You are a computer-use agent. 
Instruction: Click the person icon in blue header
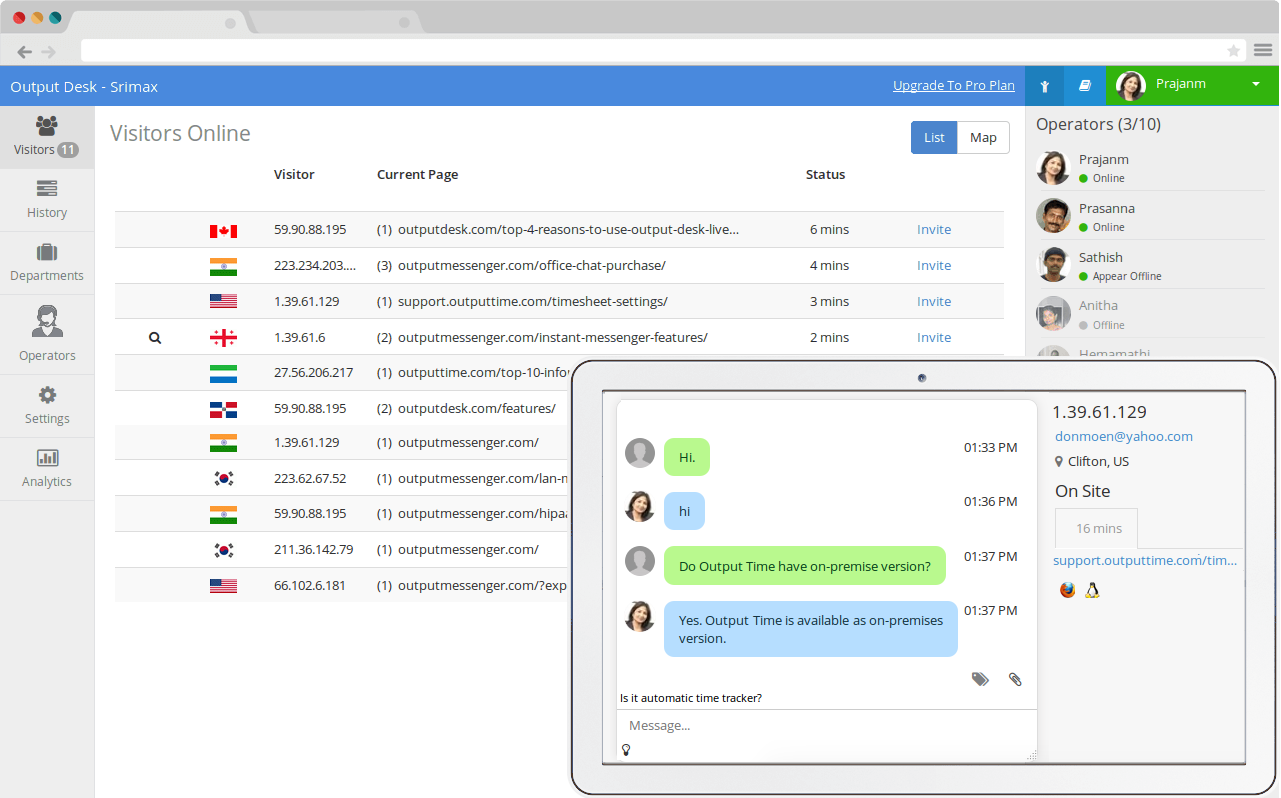click(x=1044, y=86)
